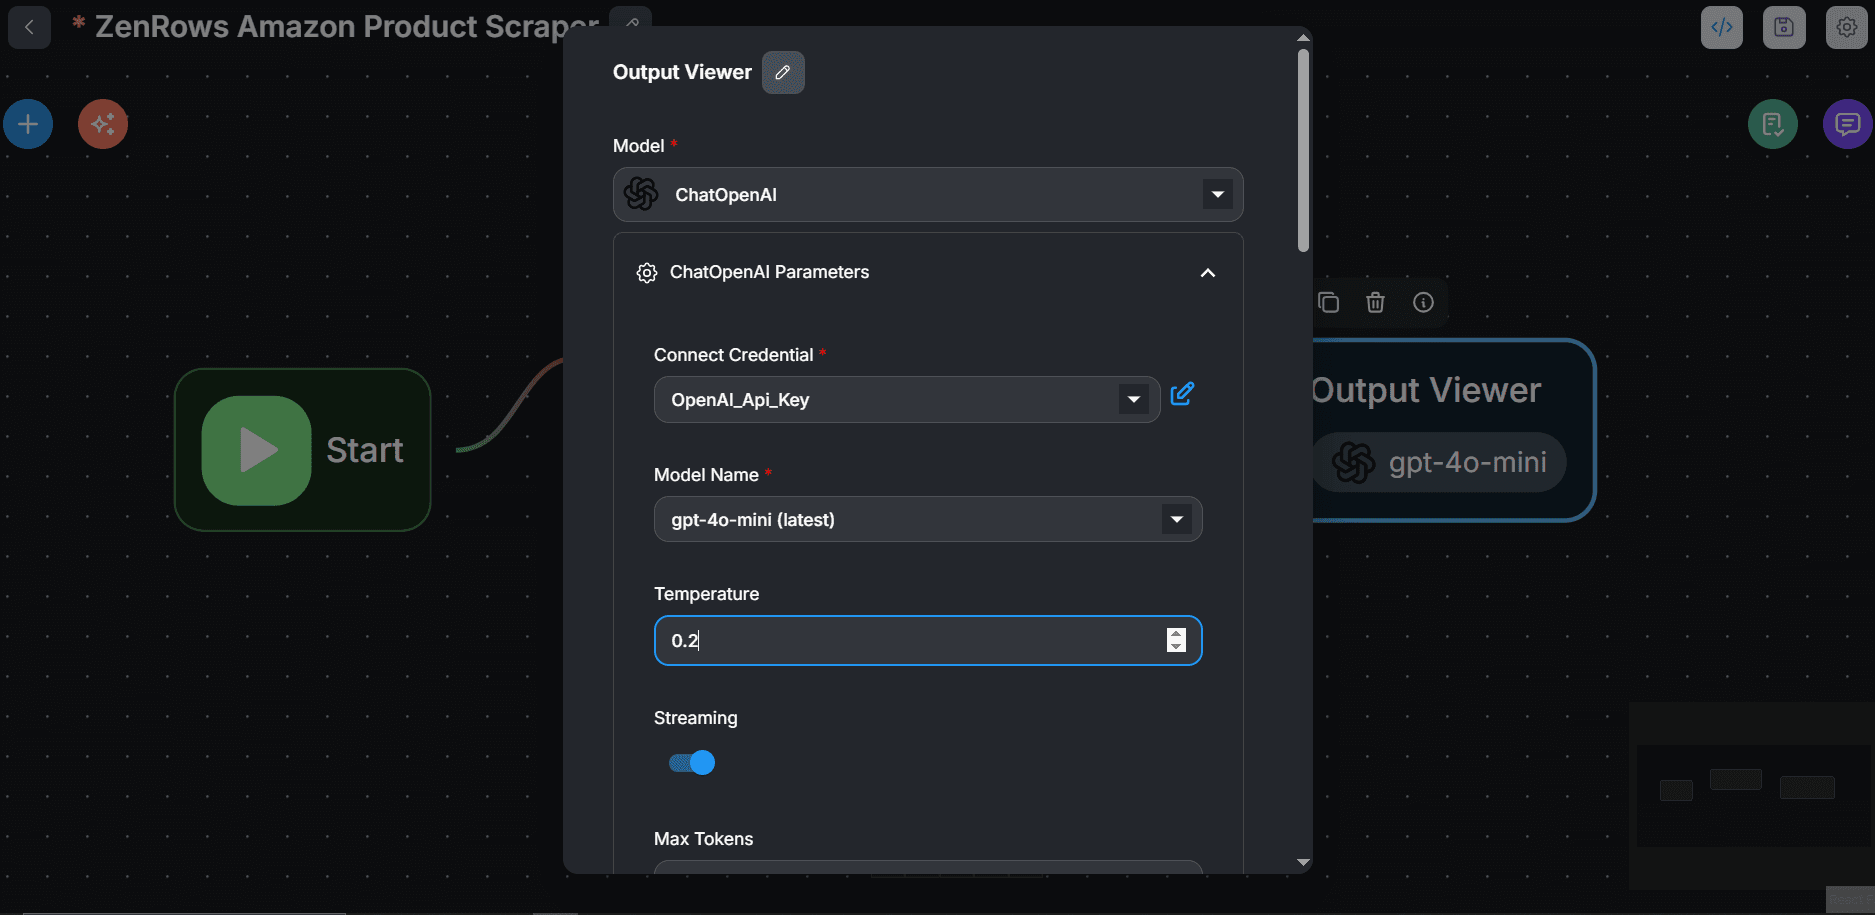This screenshot has height=915, width=1875.
Task: Edit the OpenAI_Api_Key credential
Action: 1182,394
